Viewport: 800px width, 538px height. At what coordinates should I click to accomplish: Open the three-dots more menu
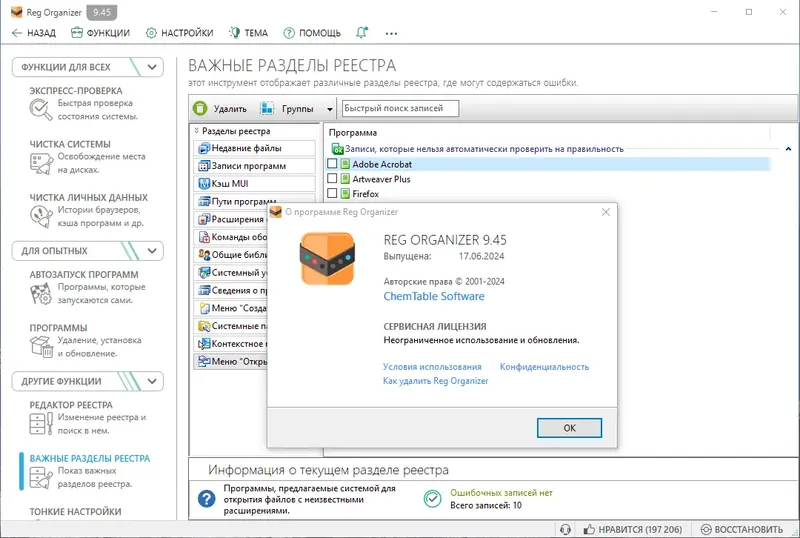(x=391, y=33)
